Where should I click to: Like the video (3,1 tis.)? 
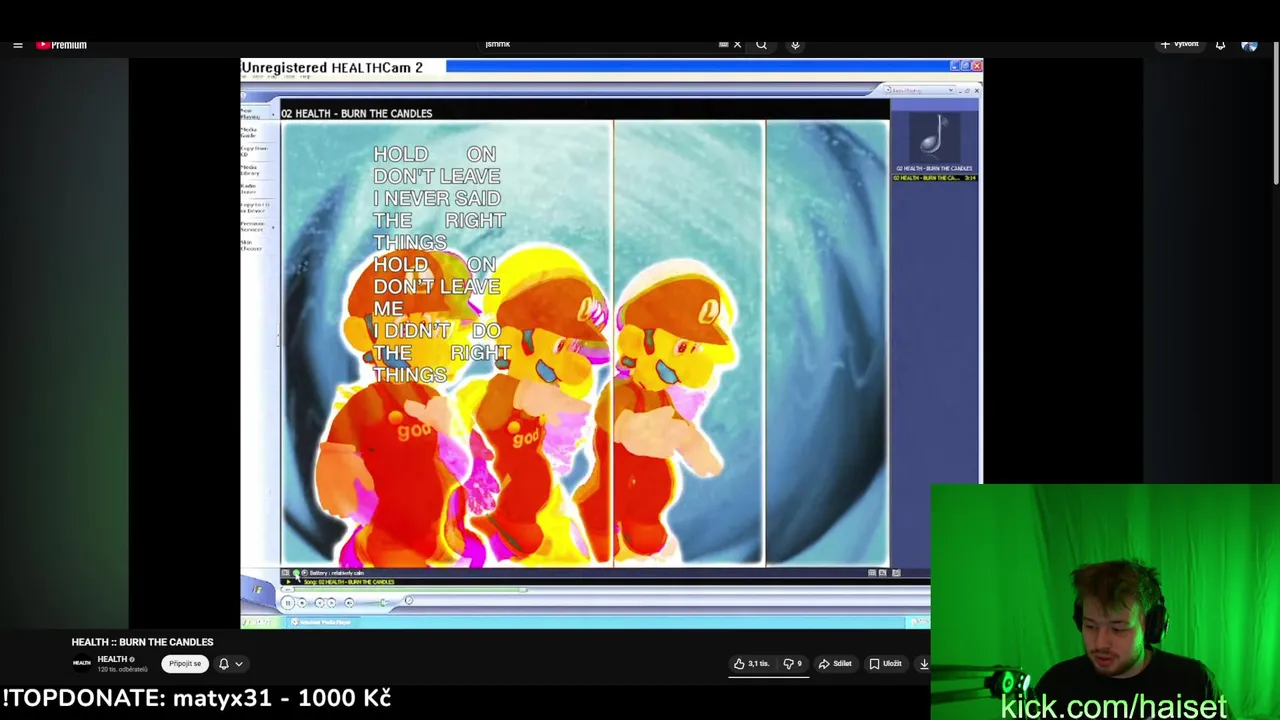(x=752, y=663)
